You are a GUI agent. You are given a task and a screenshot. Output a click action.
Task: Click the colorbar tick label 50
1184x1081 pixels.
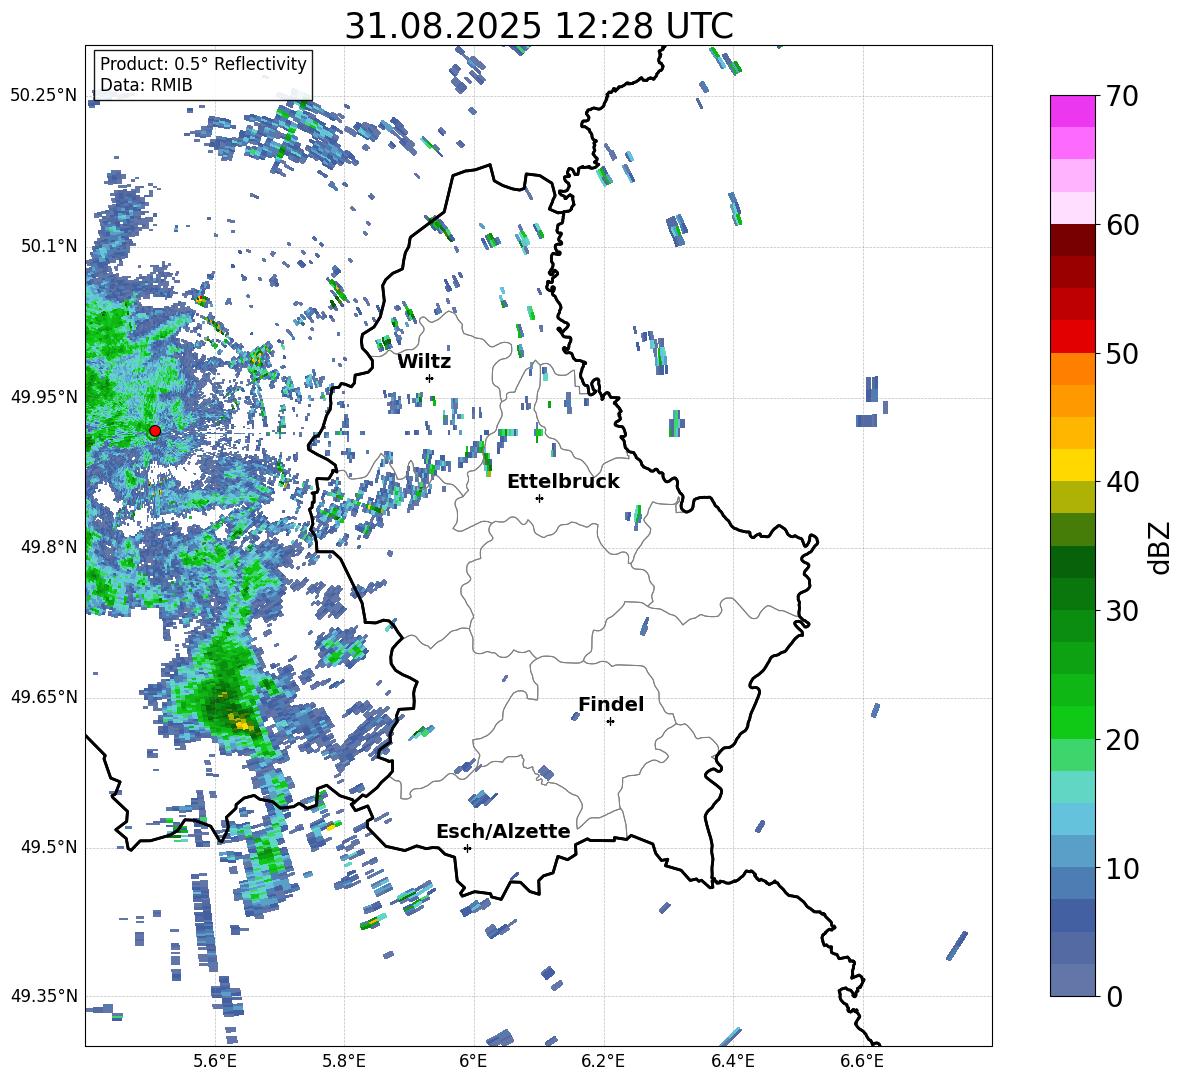click(1122, 354)
